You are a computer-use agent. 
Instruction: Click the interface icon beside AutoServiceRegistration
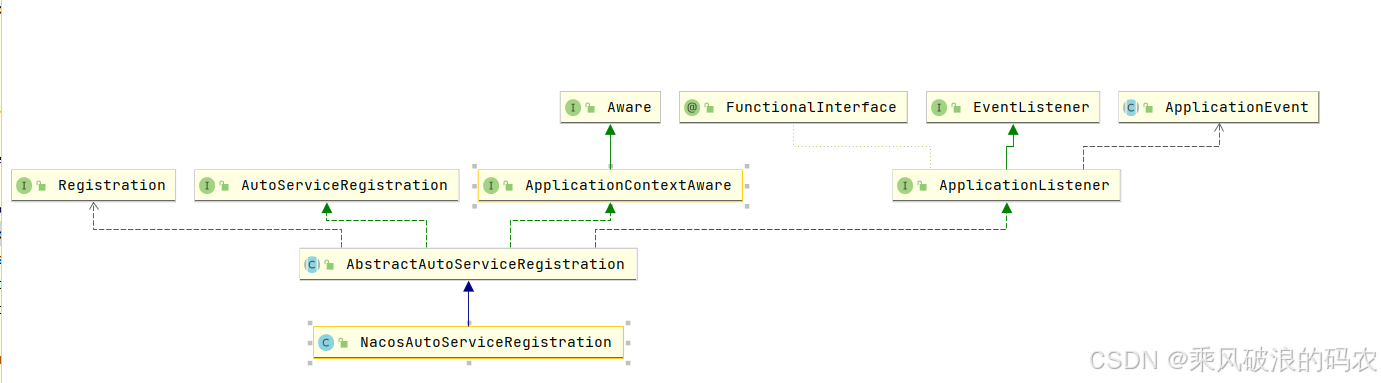pos(207,186)
